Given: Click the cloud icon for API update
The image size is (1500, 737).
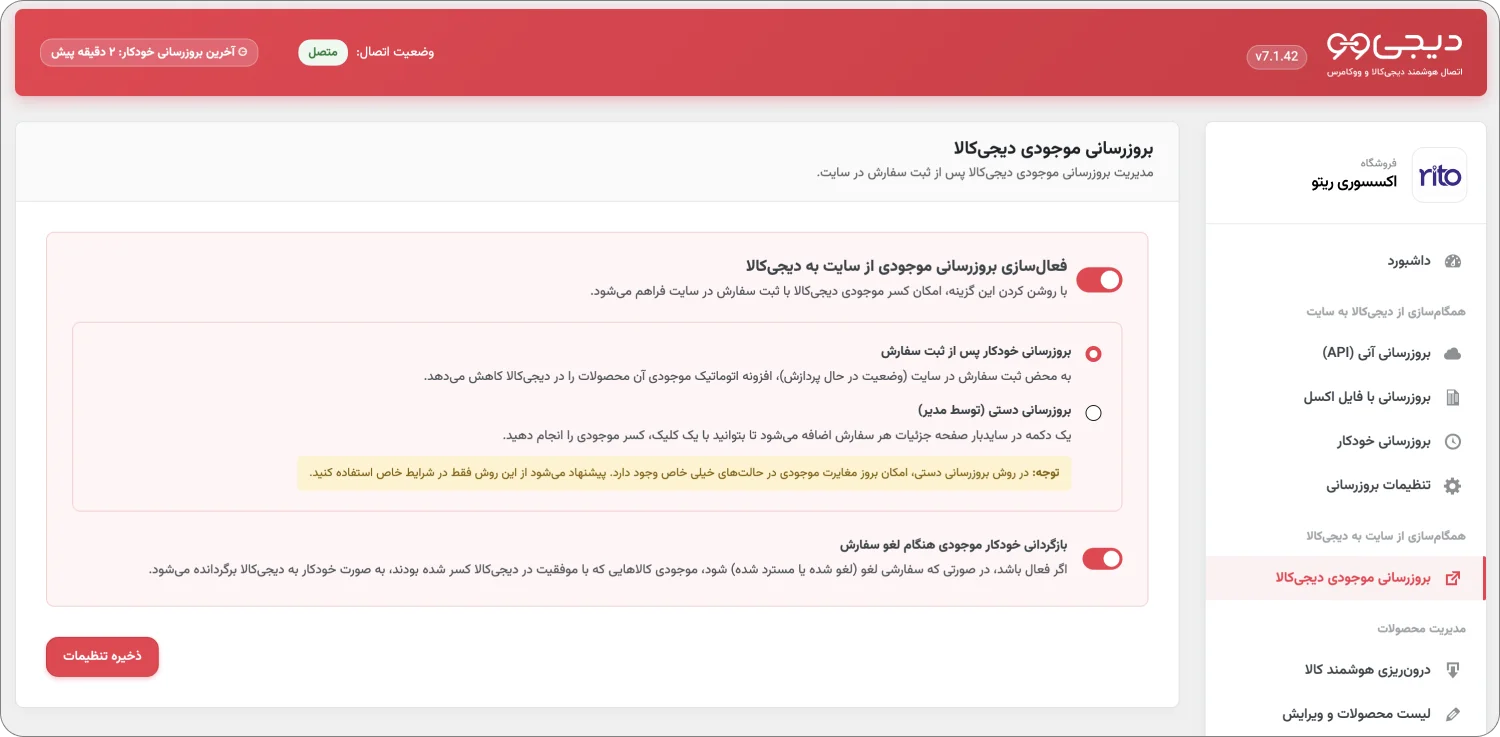Looking at the screenshot, I should (x=1453, y=353).
